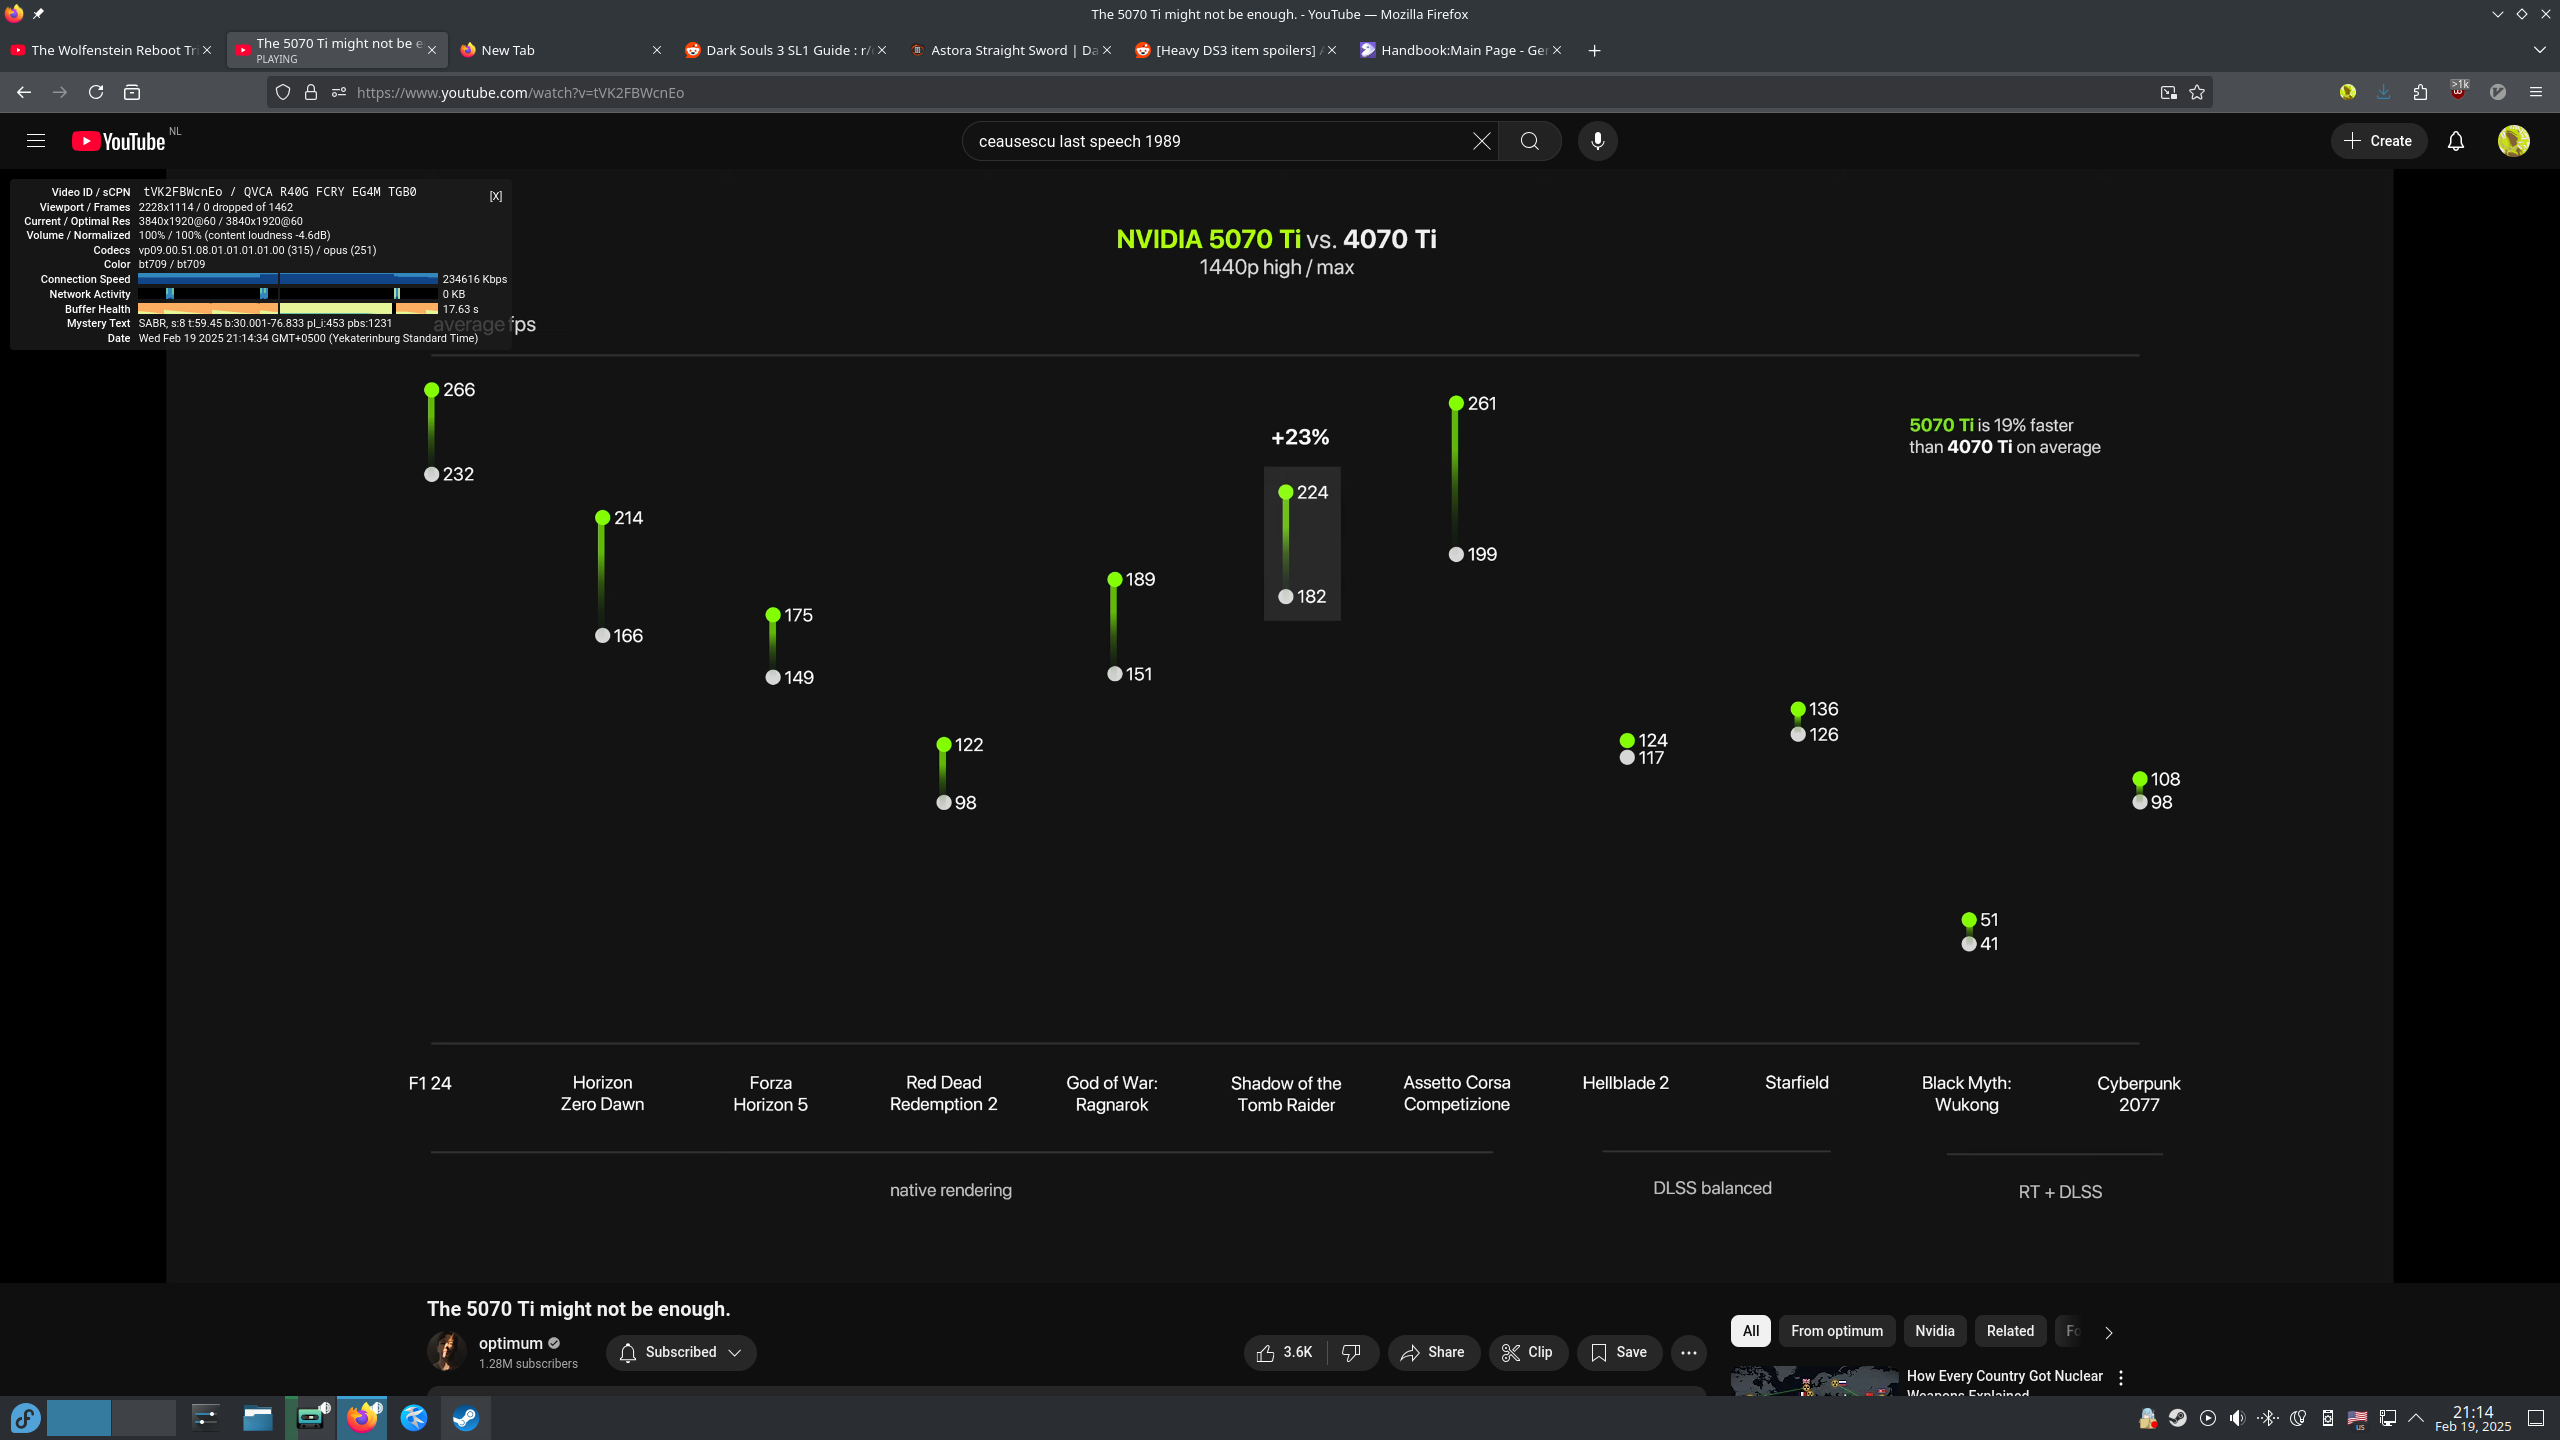
Task: Open clock and calendar widget
Action: [2473, 1418]
